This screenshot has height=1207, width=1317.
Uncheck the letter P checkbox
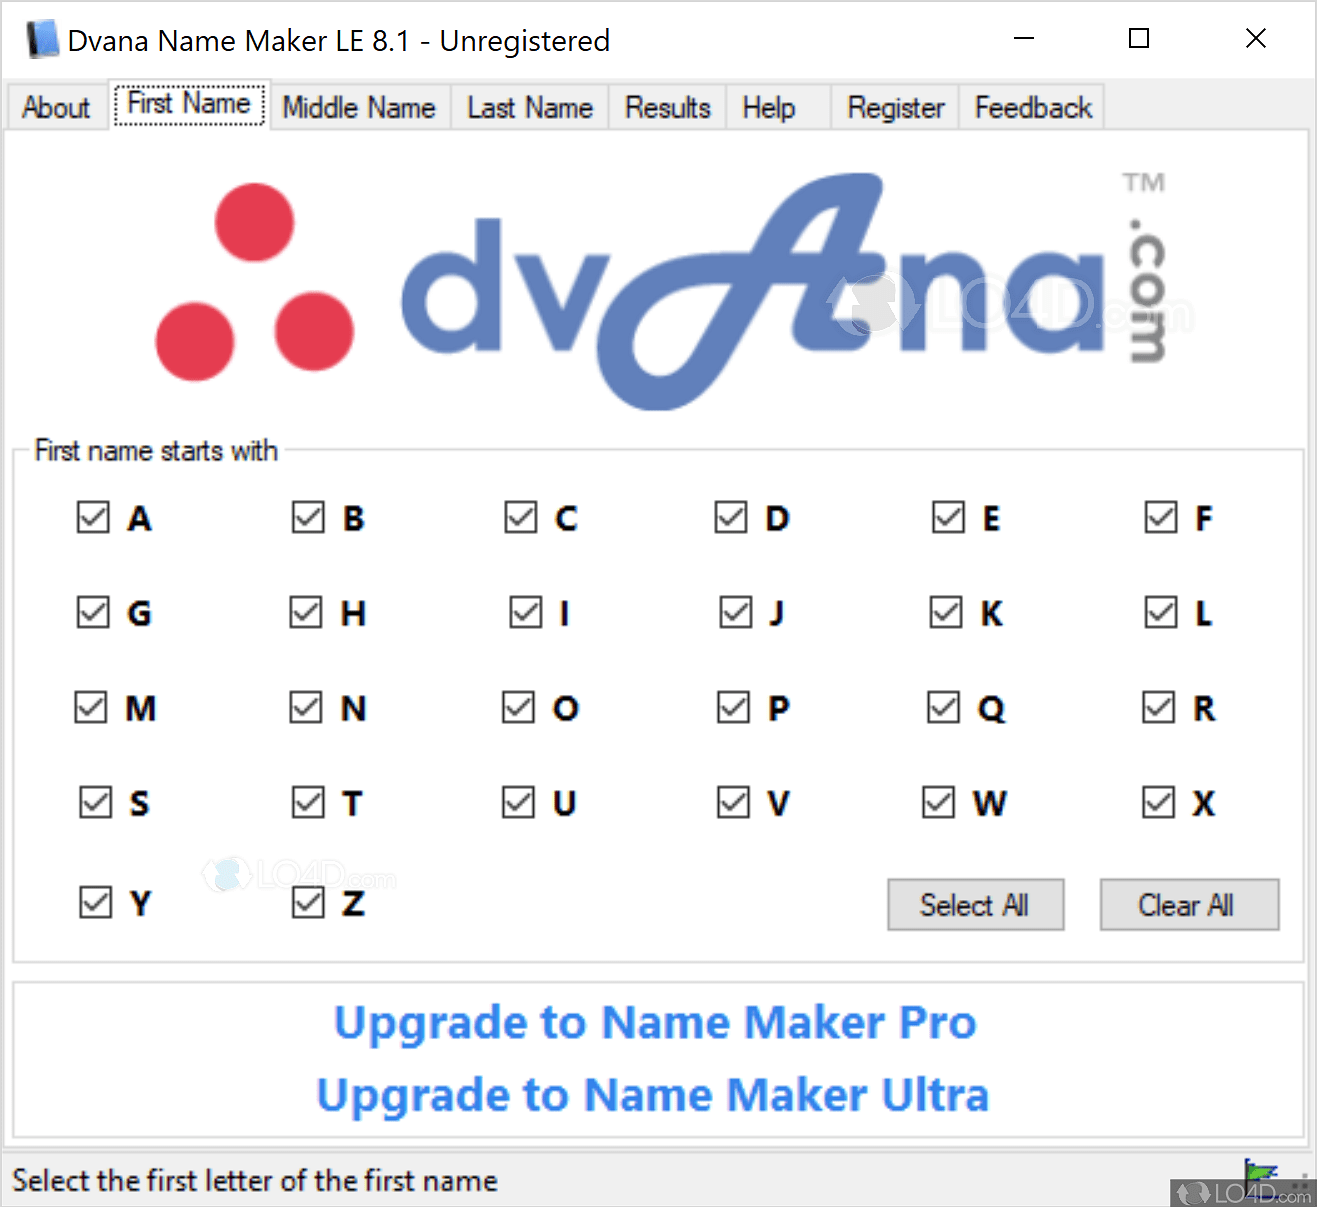click(x=733, y=707)
